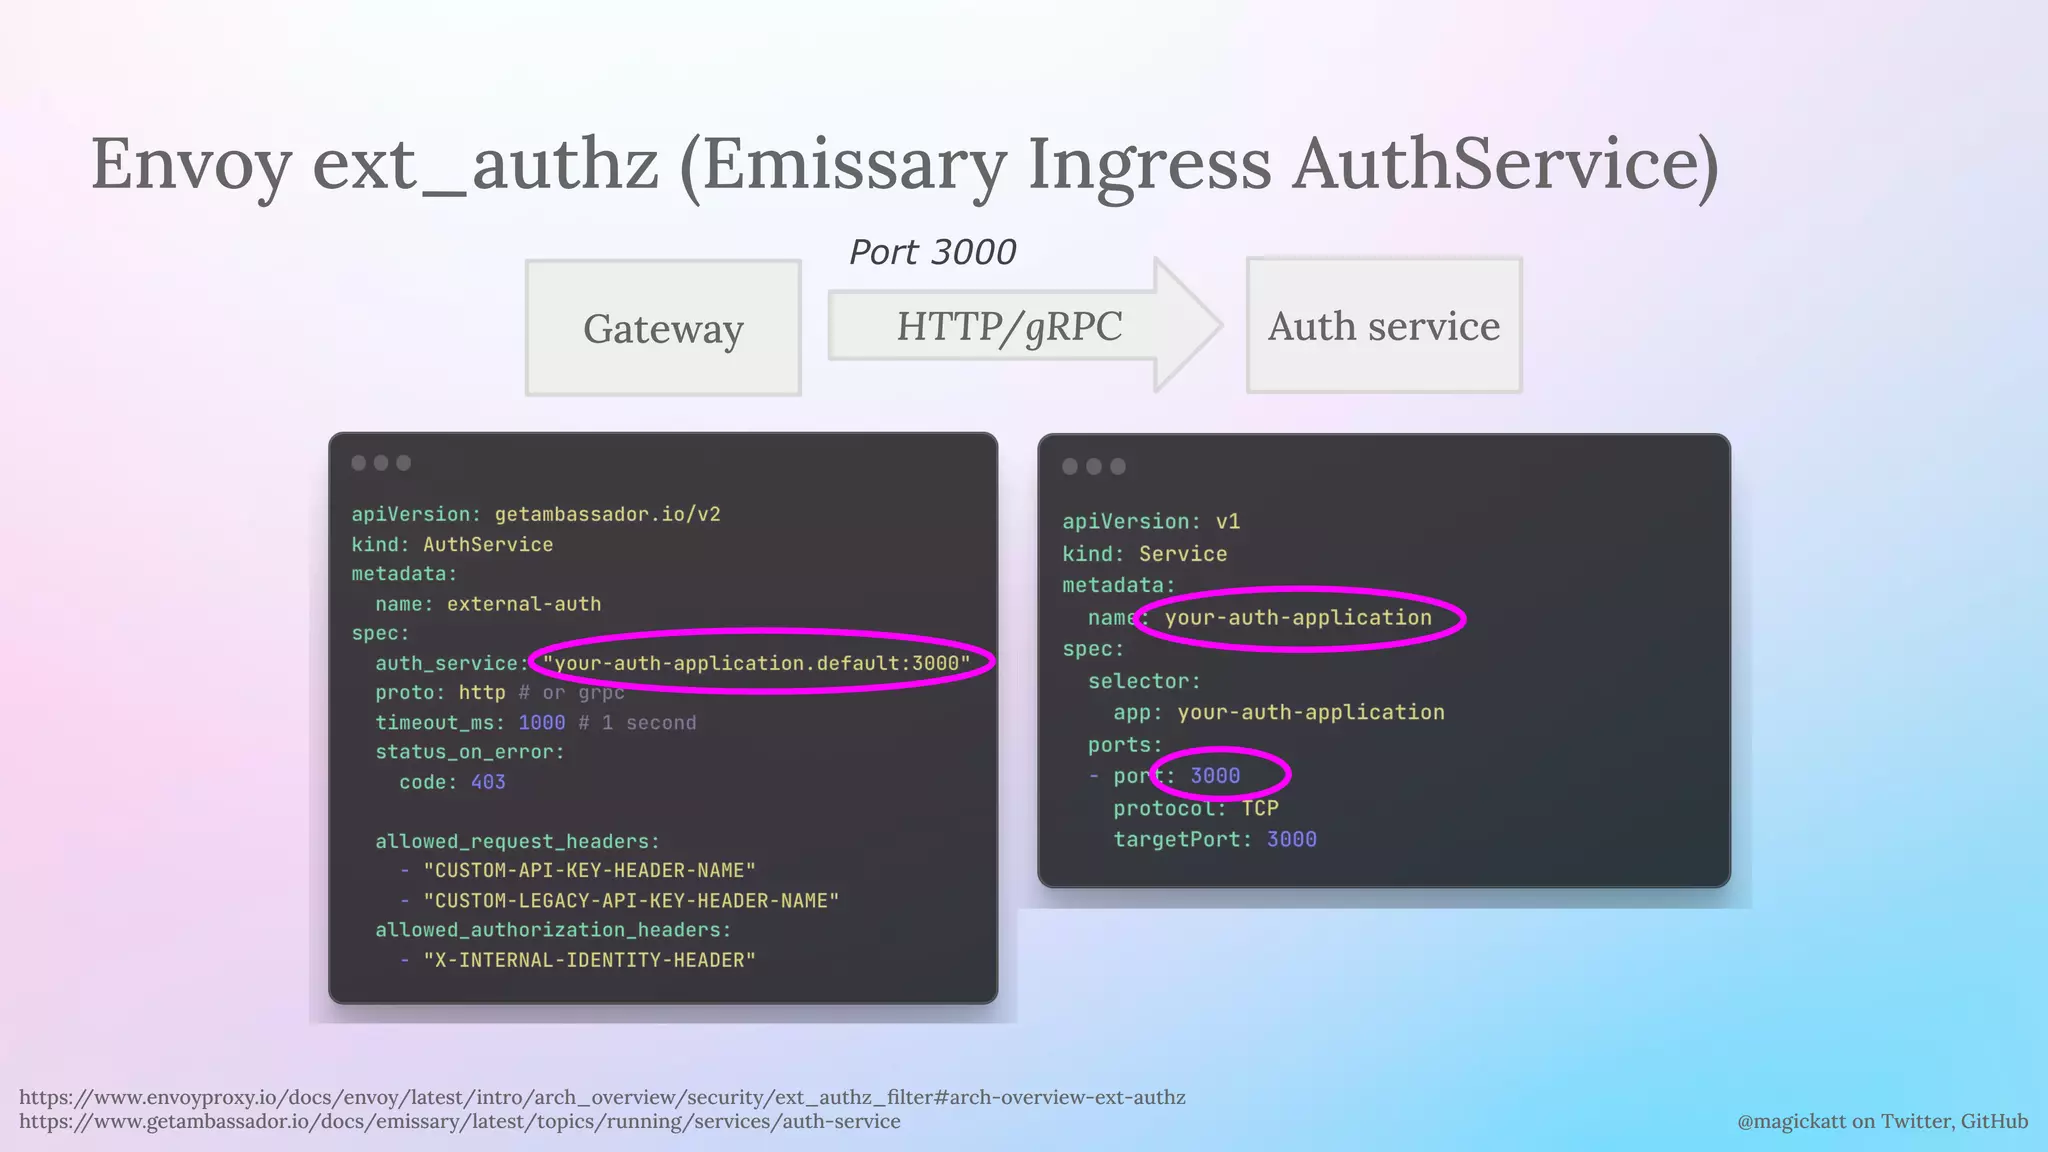Click the 'kind: AuthService' line
Viewport: 2048px width, 1152px height.
(x=452, y=544)
